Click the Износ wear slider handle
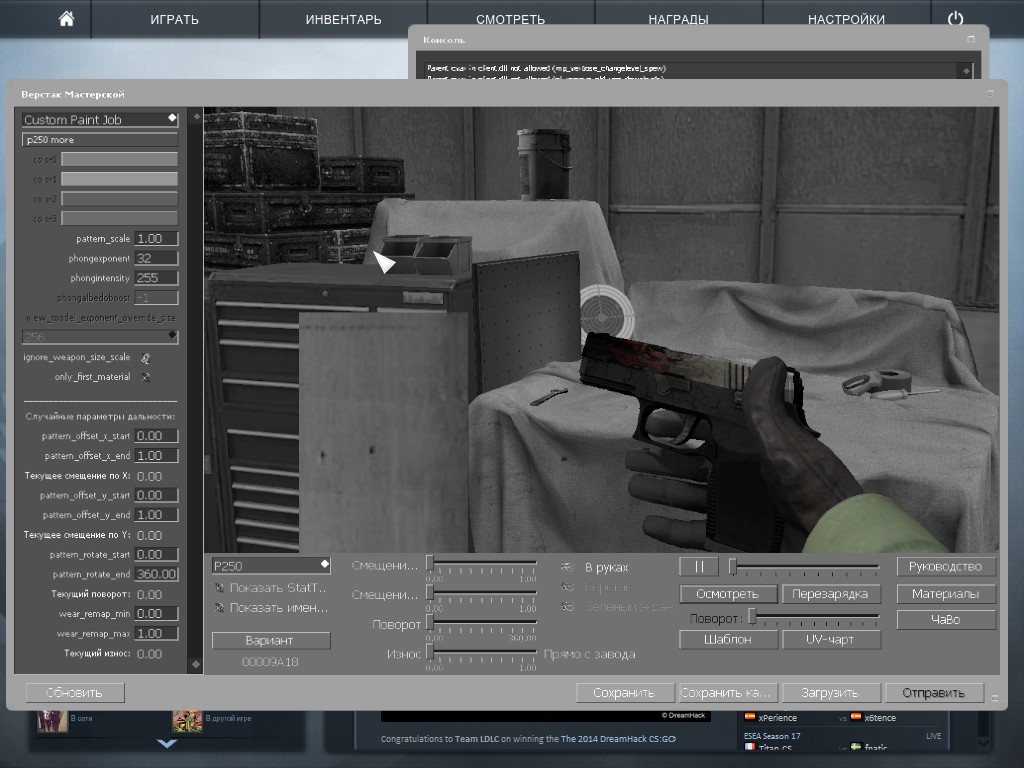Viewport: 1024px width, 768px height. tap(430, 649)
